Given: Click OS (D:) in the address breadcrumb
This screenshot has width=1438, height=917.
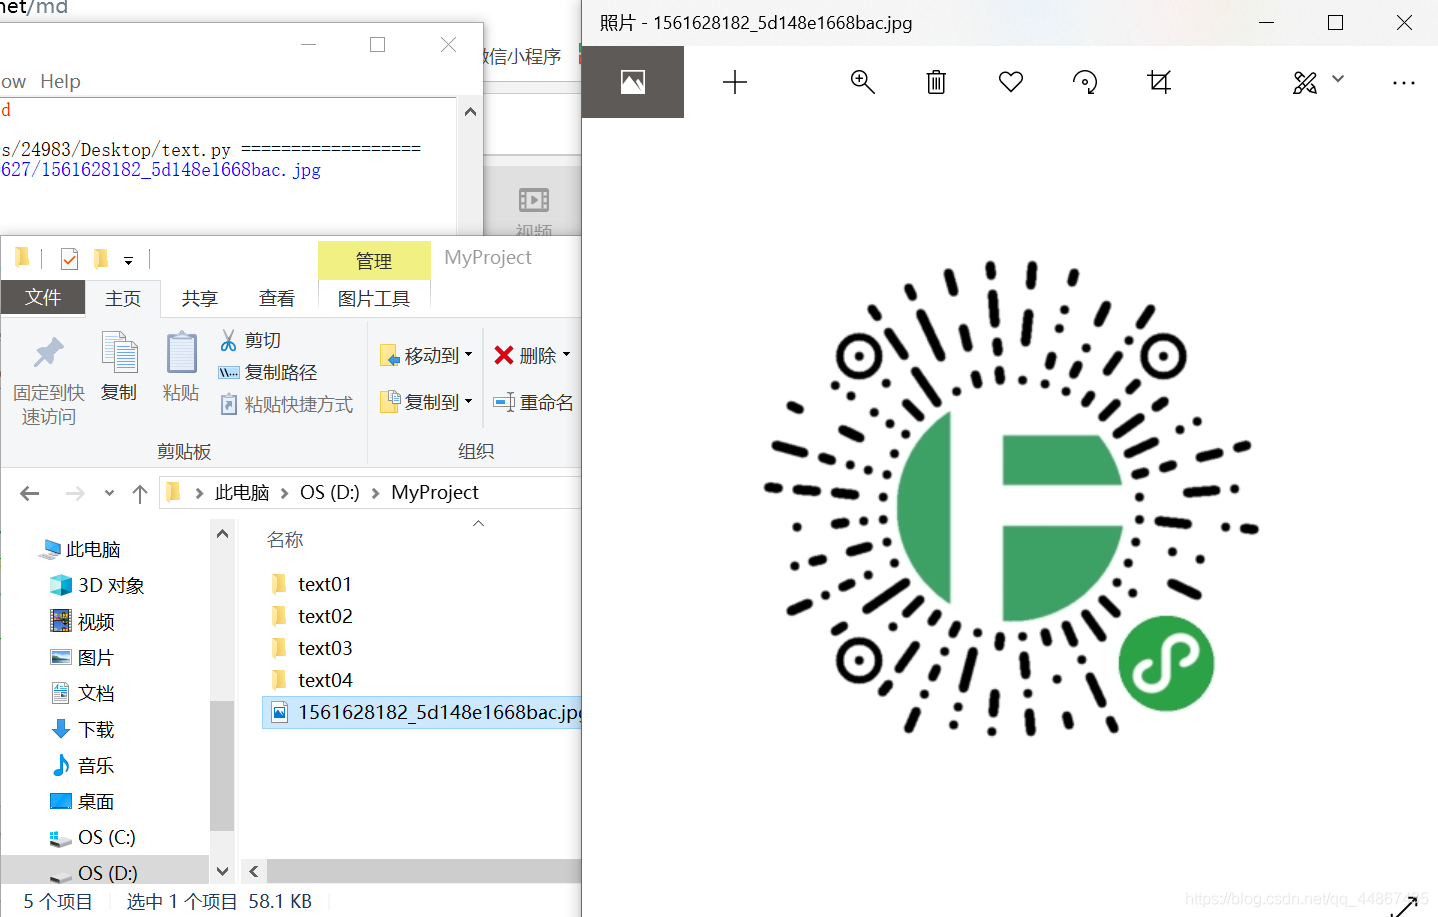Looking at the screenshot, I should 330,492.
